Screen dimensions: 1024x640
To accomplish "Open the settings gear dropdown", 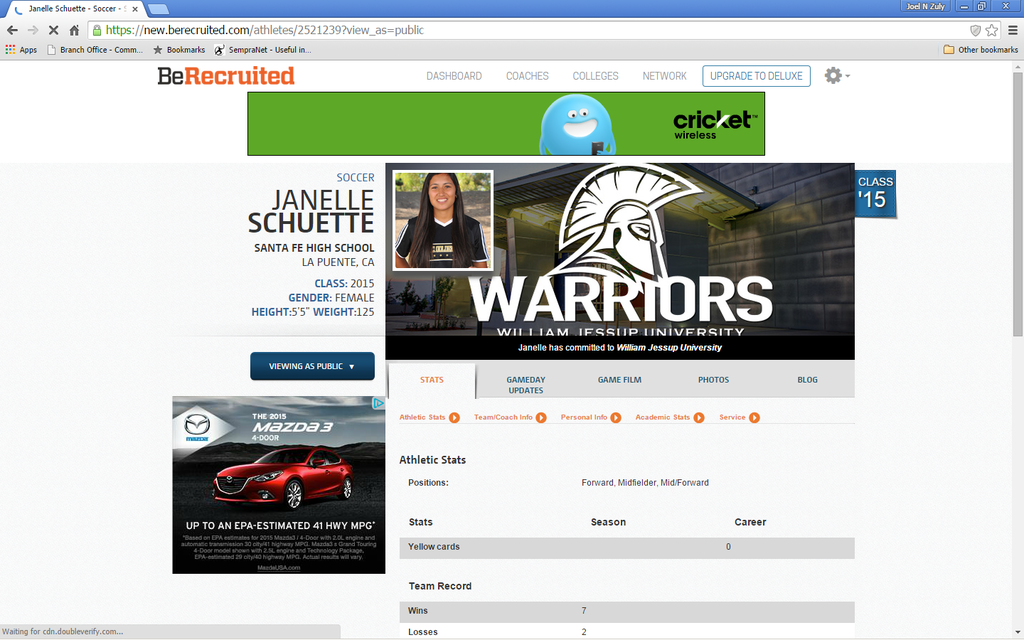I will tap(837, 76).
